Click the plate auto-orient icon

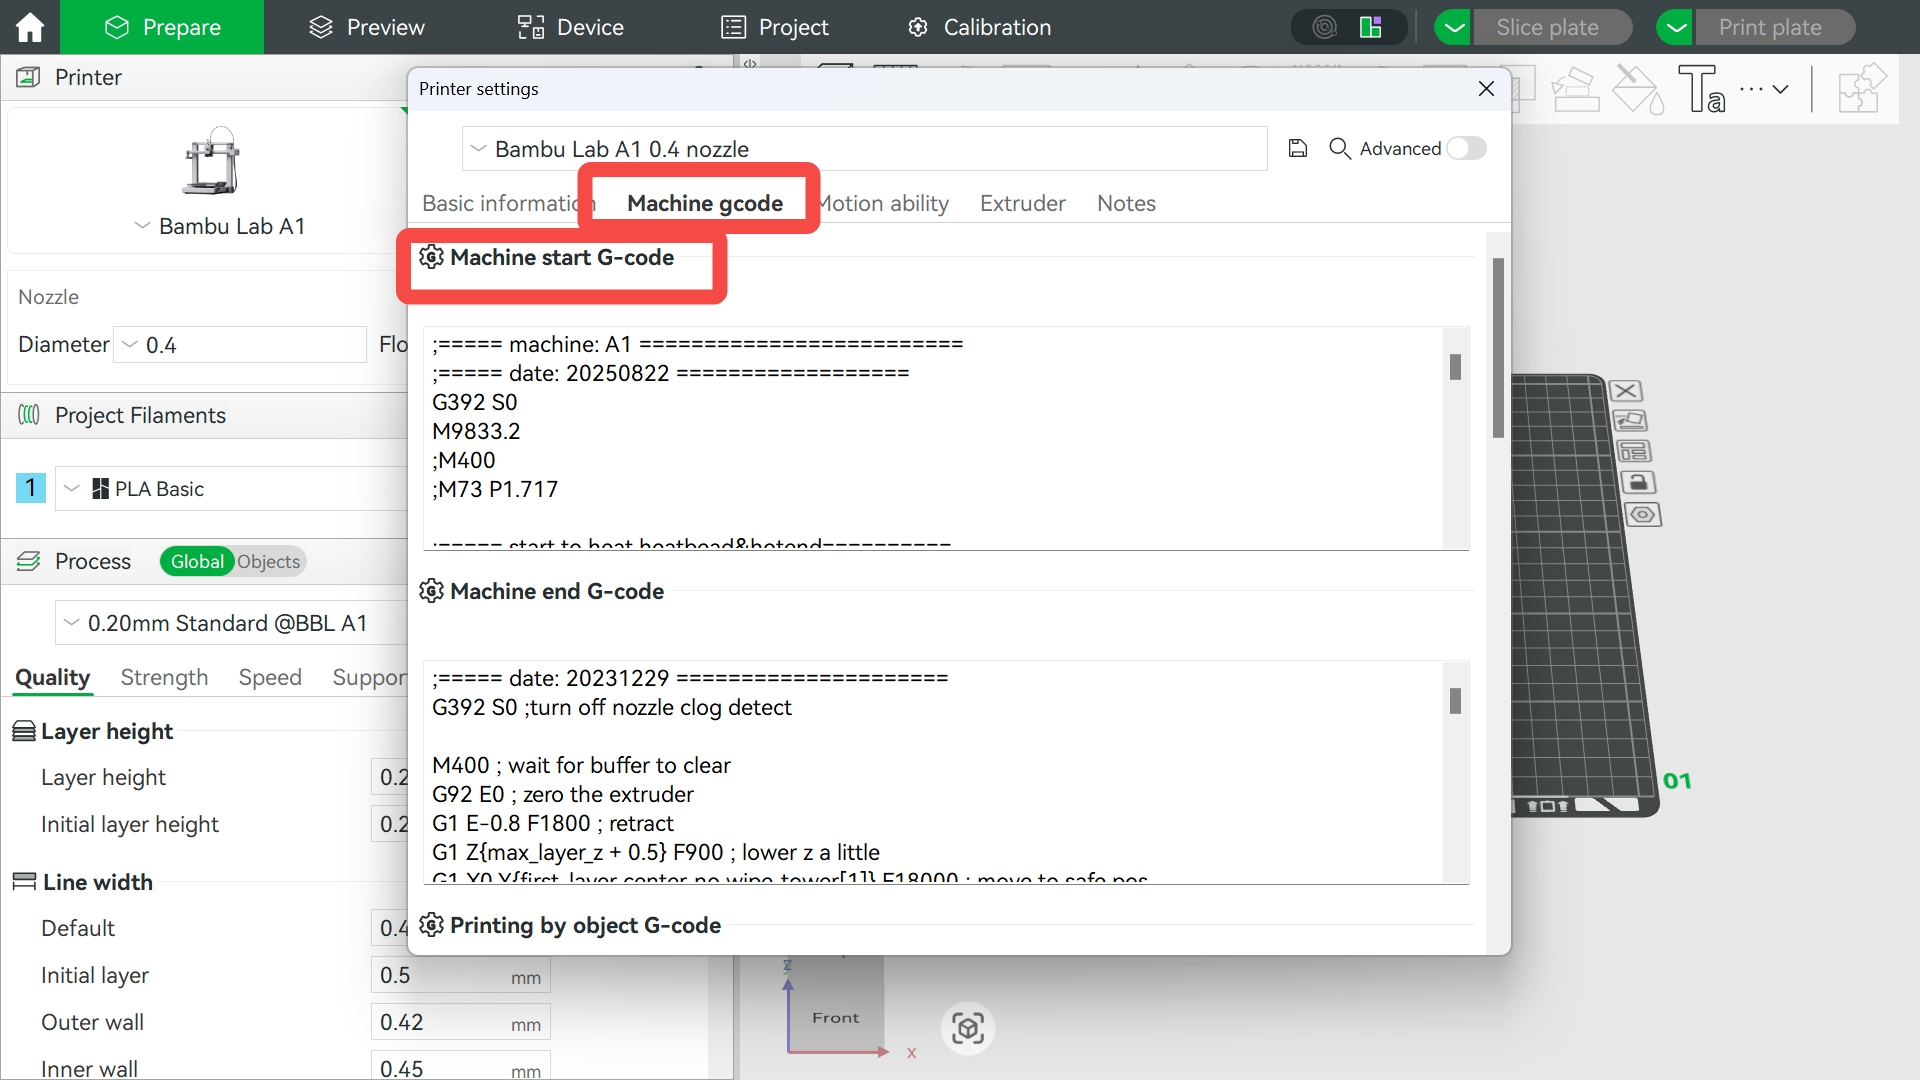click(x=1629, y=421)
